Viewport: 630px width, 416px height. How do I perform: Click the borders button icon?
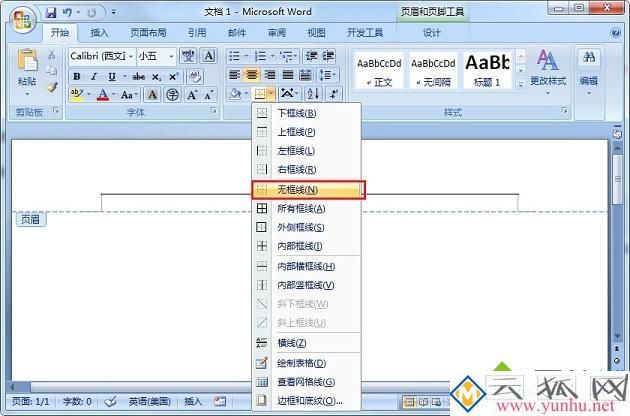tap(260, 94)
